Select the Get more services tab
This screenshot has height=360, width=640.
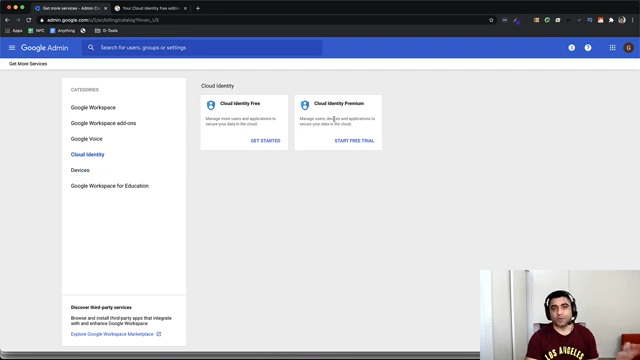[x=70, y=8]
